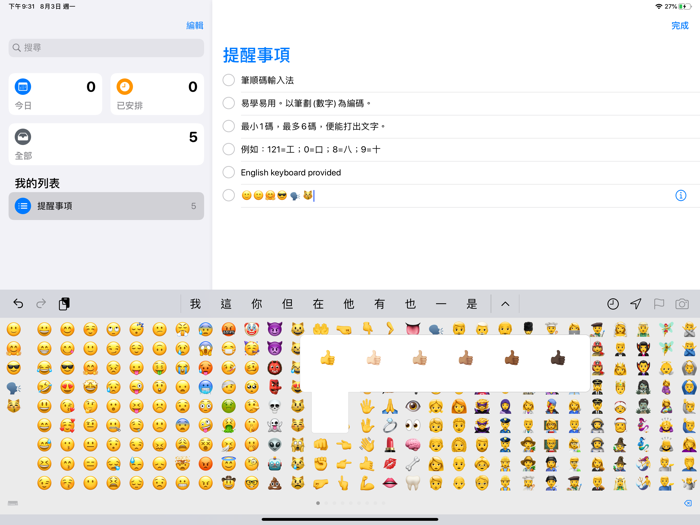Choose candidate word 但
The image size is (700, 525).
tap(288, 304)
